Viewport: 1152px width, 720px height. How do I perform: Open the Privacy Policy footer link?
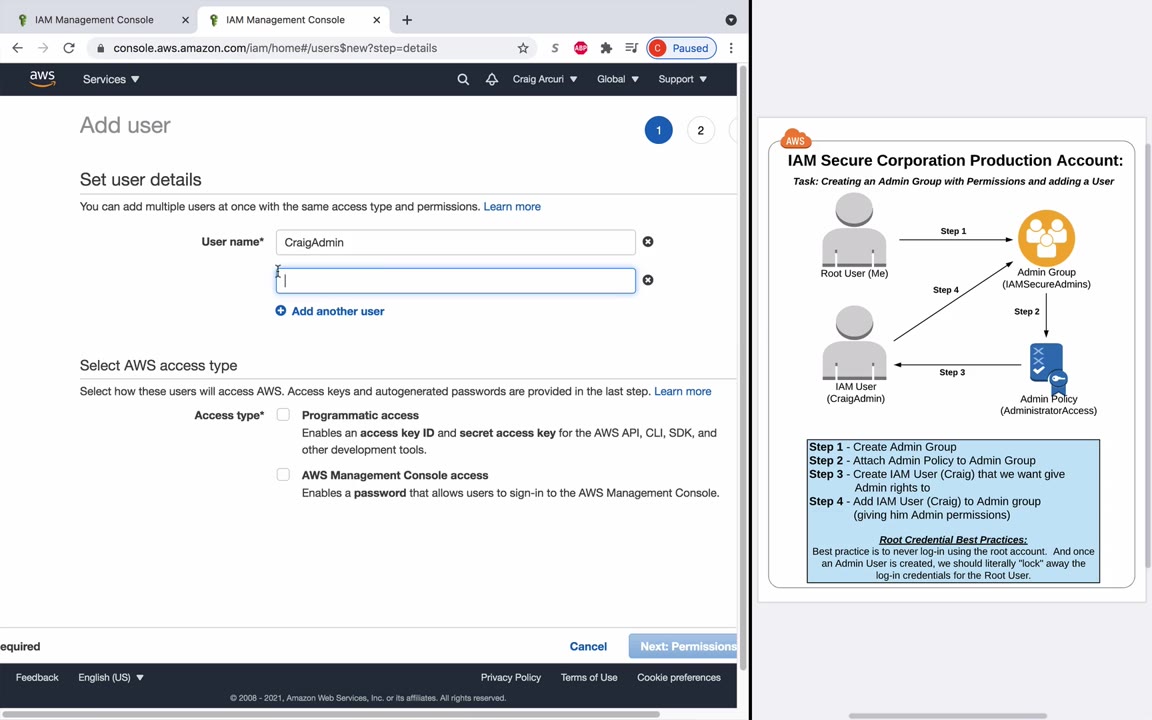[511, 677]
